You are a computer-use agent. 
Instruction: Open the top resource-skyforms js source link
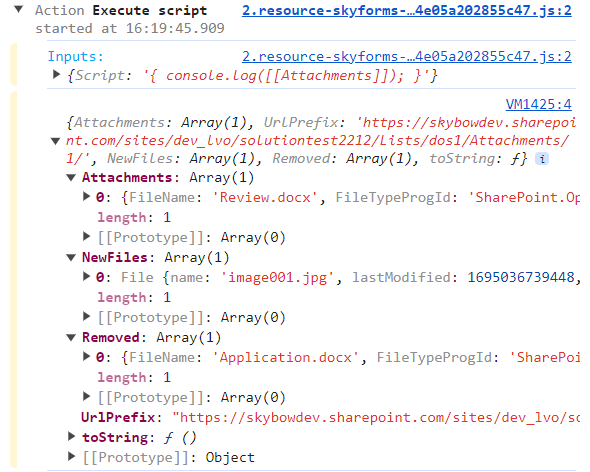click(406, 11)
